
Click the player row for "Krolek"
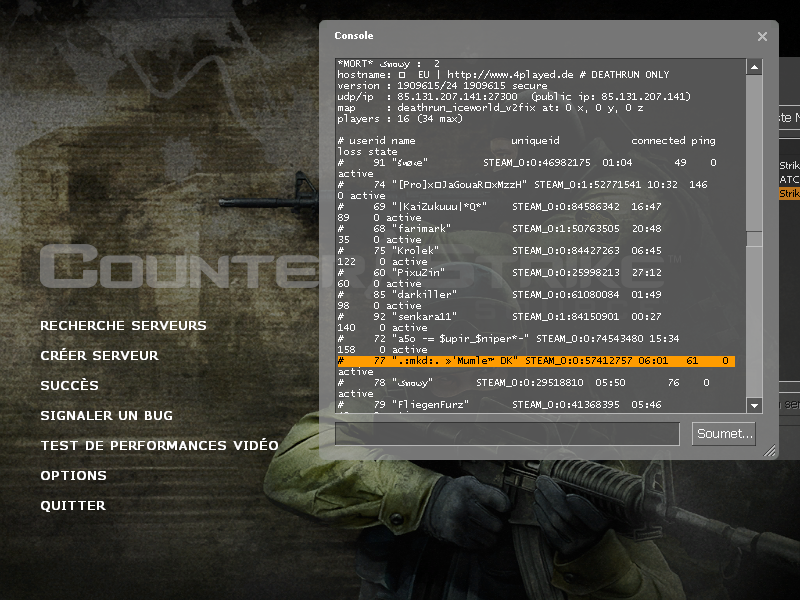coord(499,251)
